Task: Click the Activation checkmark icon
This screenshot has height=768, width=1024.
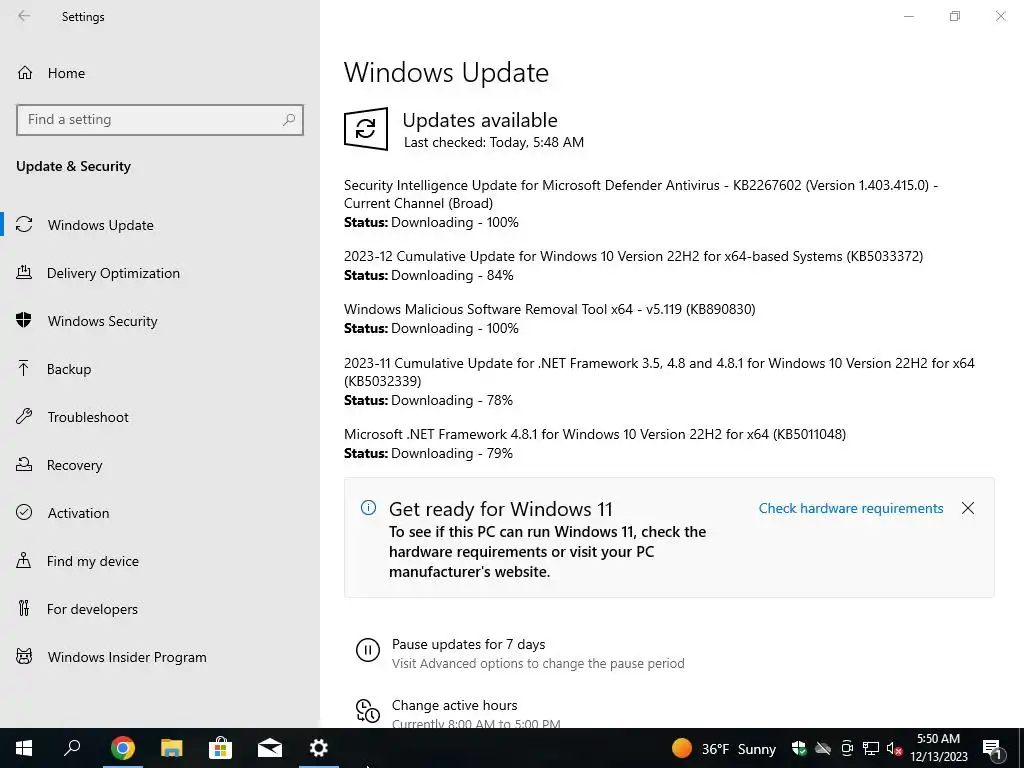Action: coord(24,513)
